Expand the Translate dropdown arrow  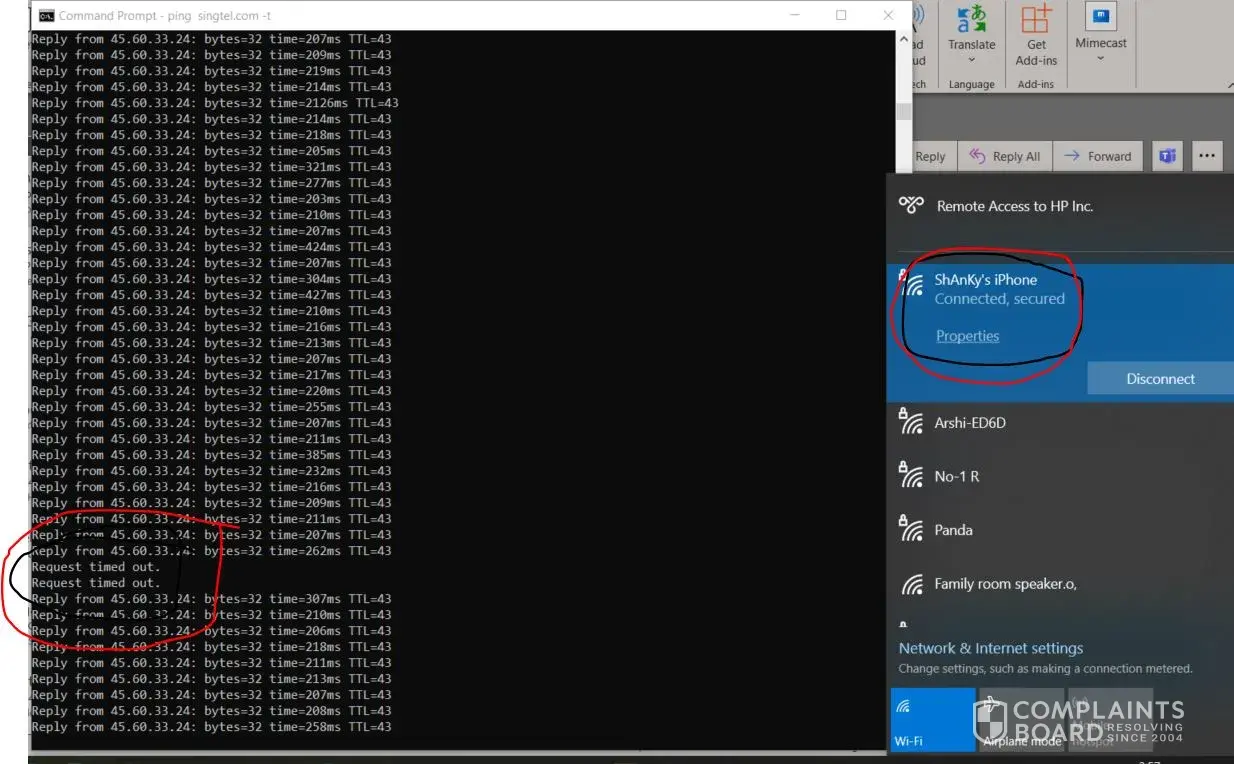click(x=971, y=60)
